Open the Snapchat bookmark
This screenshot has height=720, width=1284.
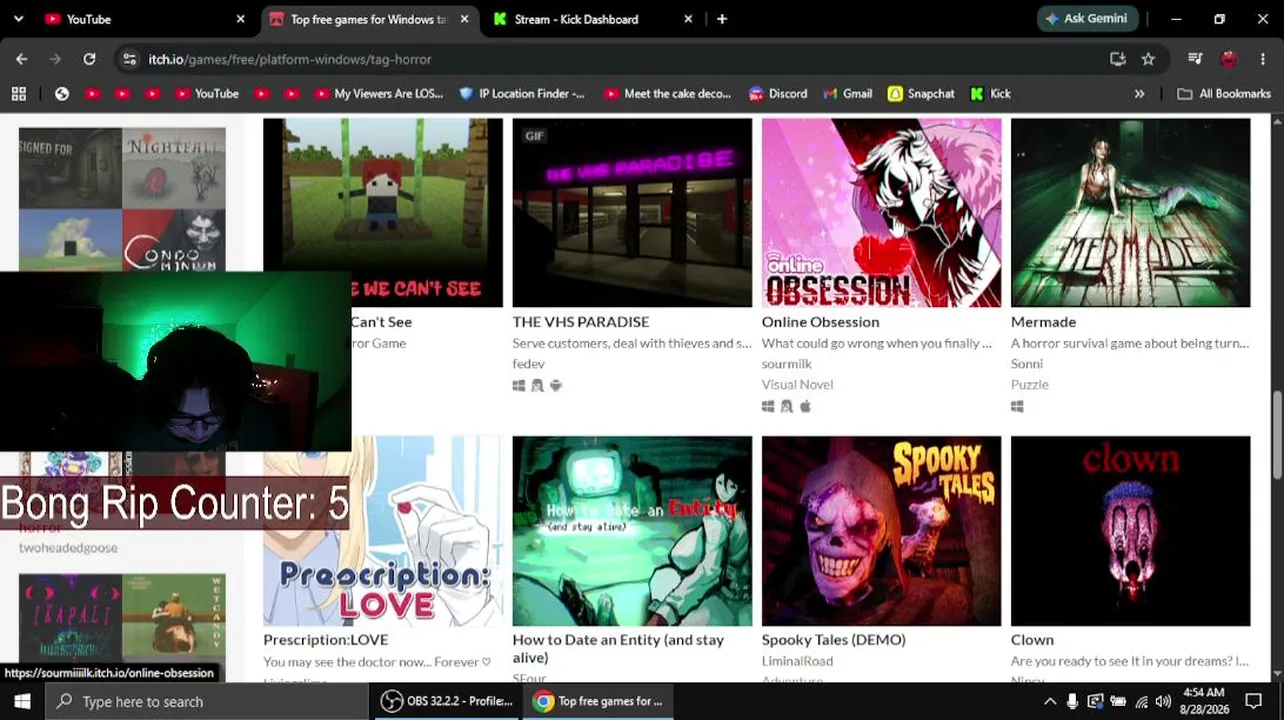[921, 93]
